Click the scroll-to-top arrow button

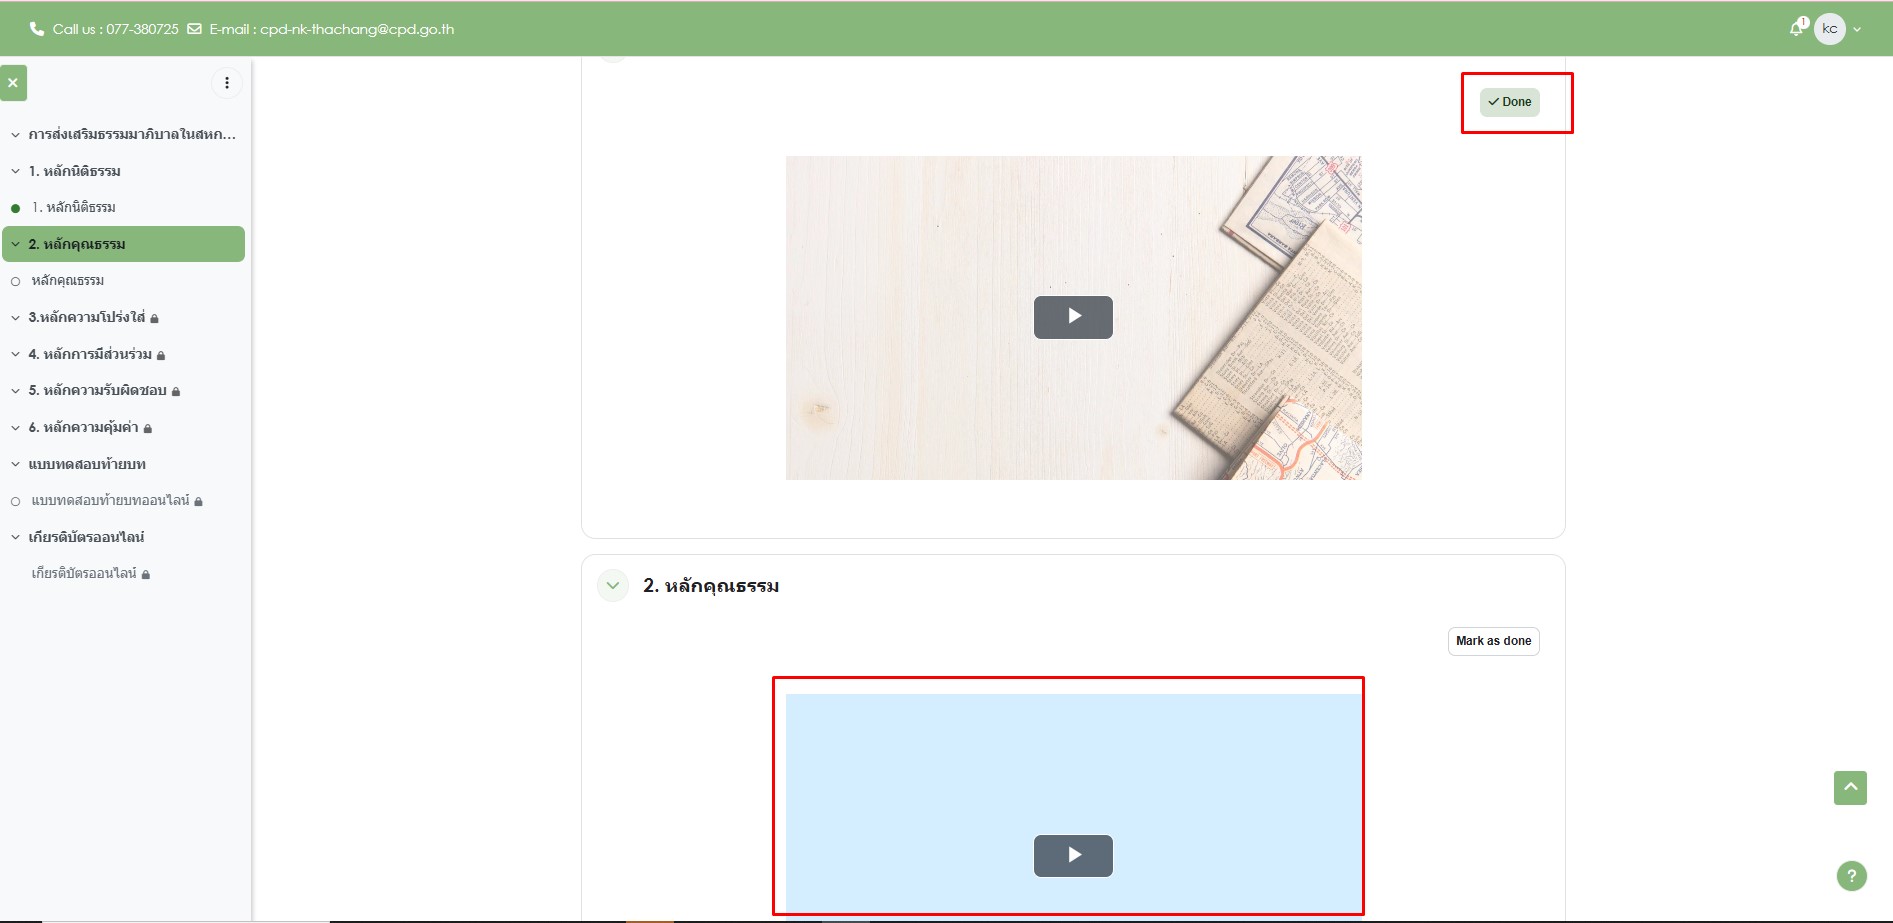pyautogui.click(x=1850, y=788)
